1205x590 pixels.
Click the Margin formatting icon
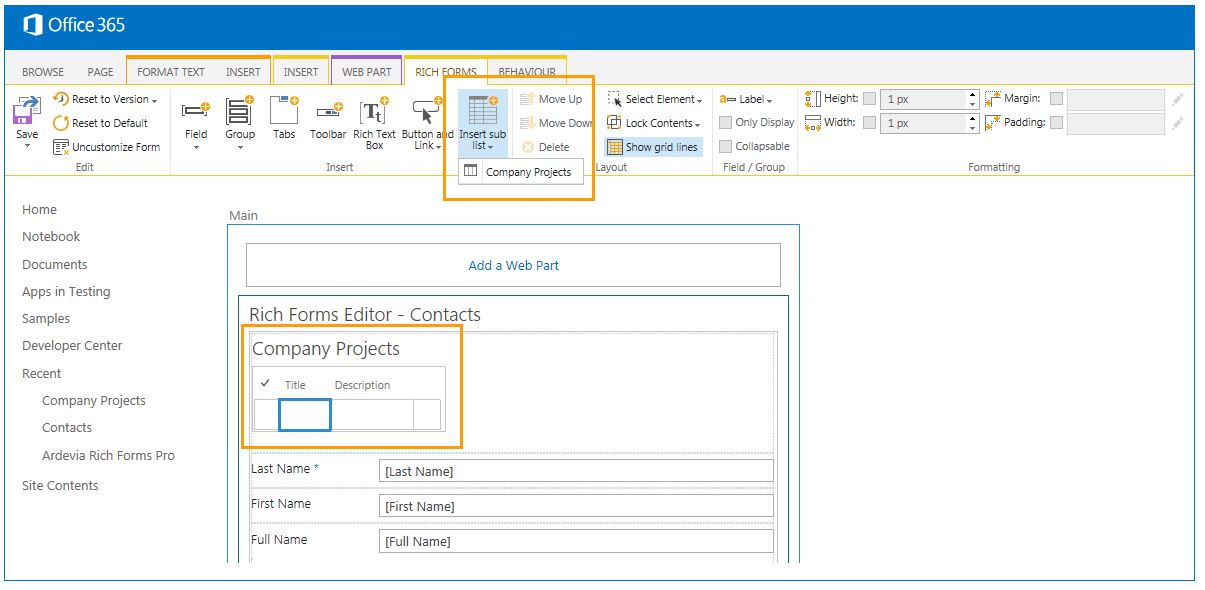992,98
